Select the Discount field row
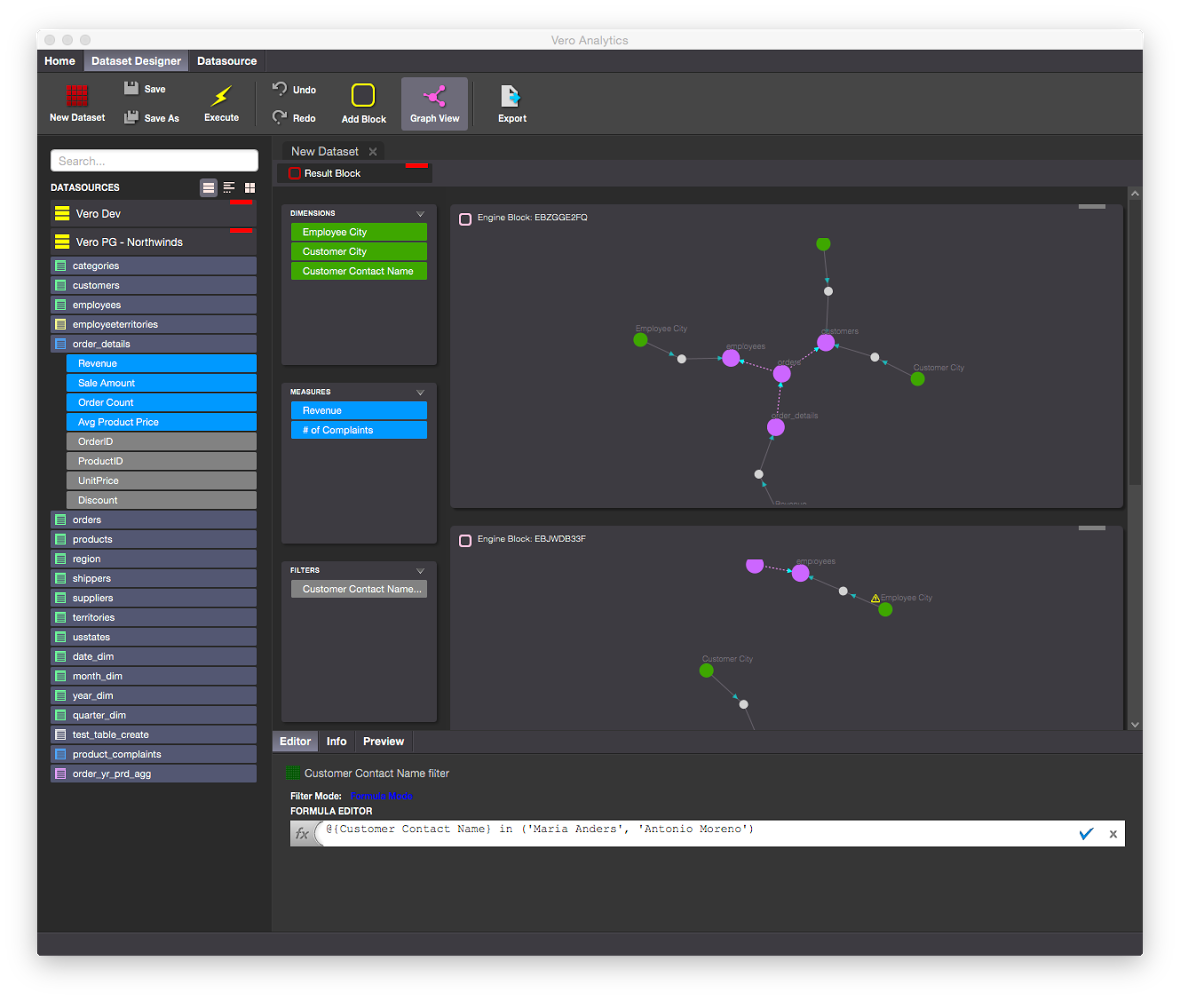The width and height of the screenshot is (1180, 1000). 162,500
